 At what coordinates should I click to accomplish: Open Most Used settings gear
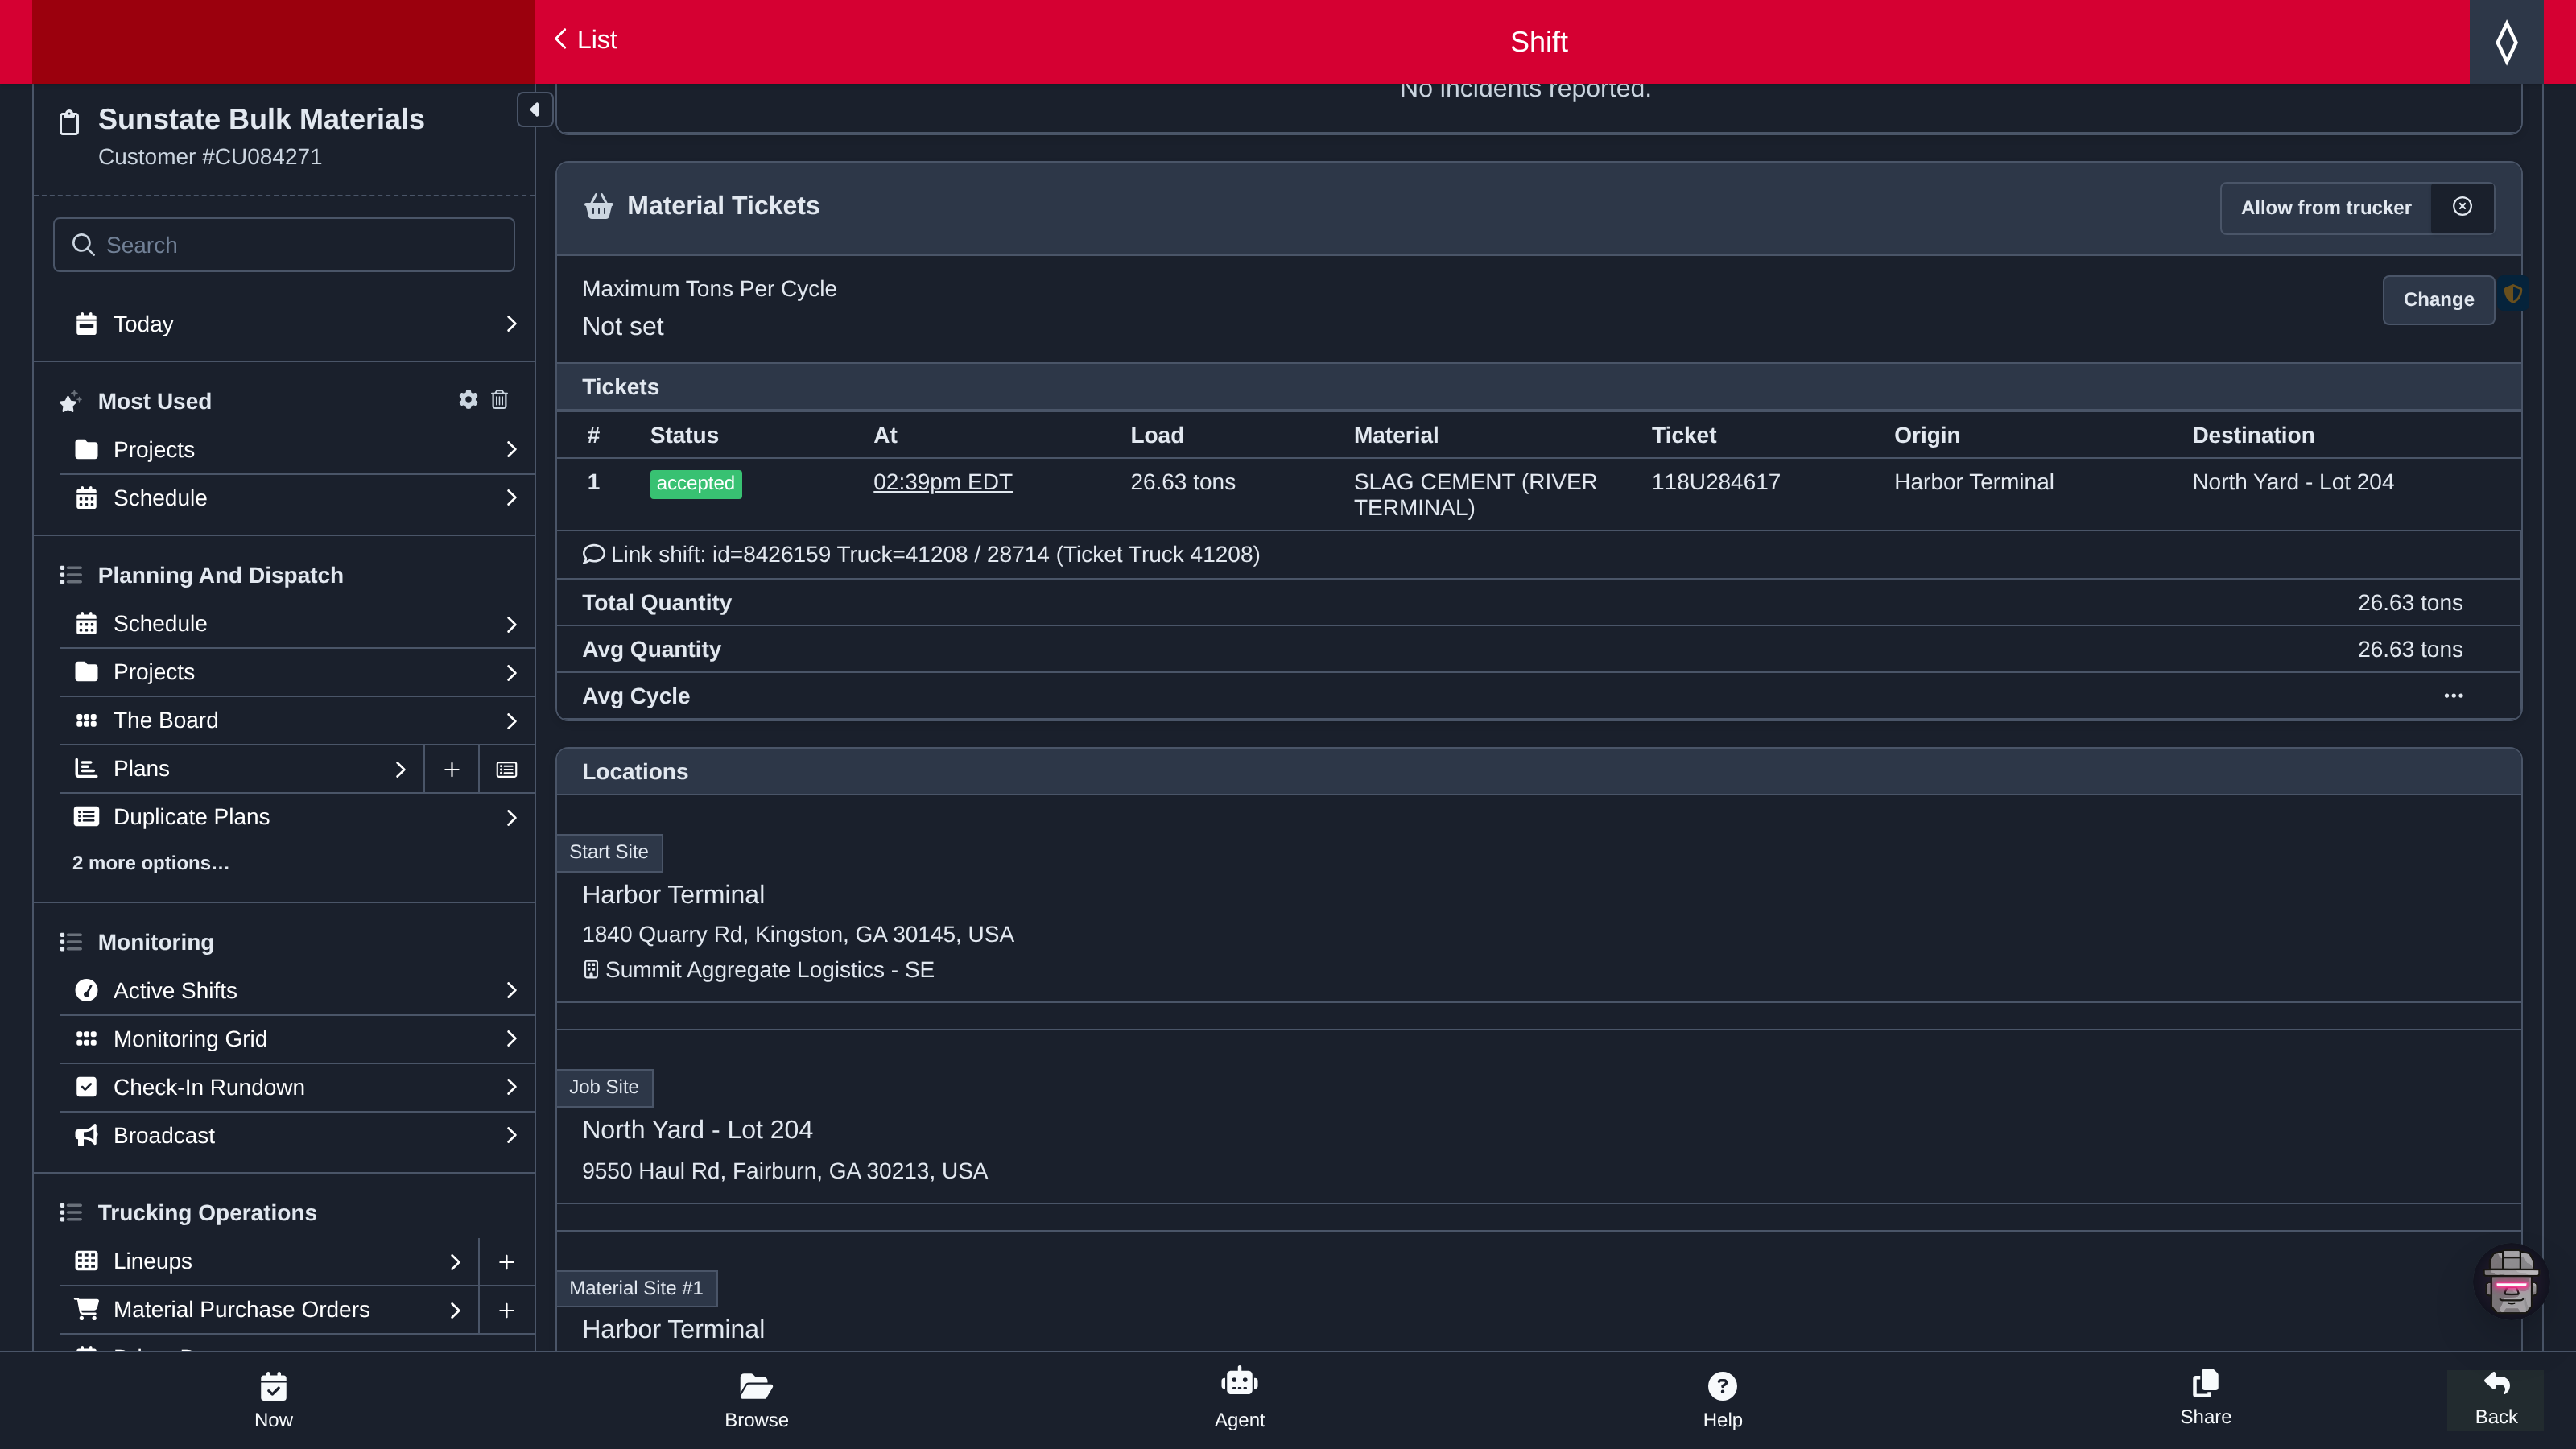pyautogui.click(x=468, y=400)
